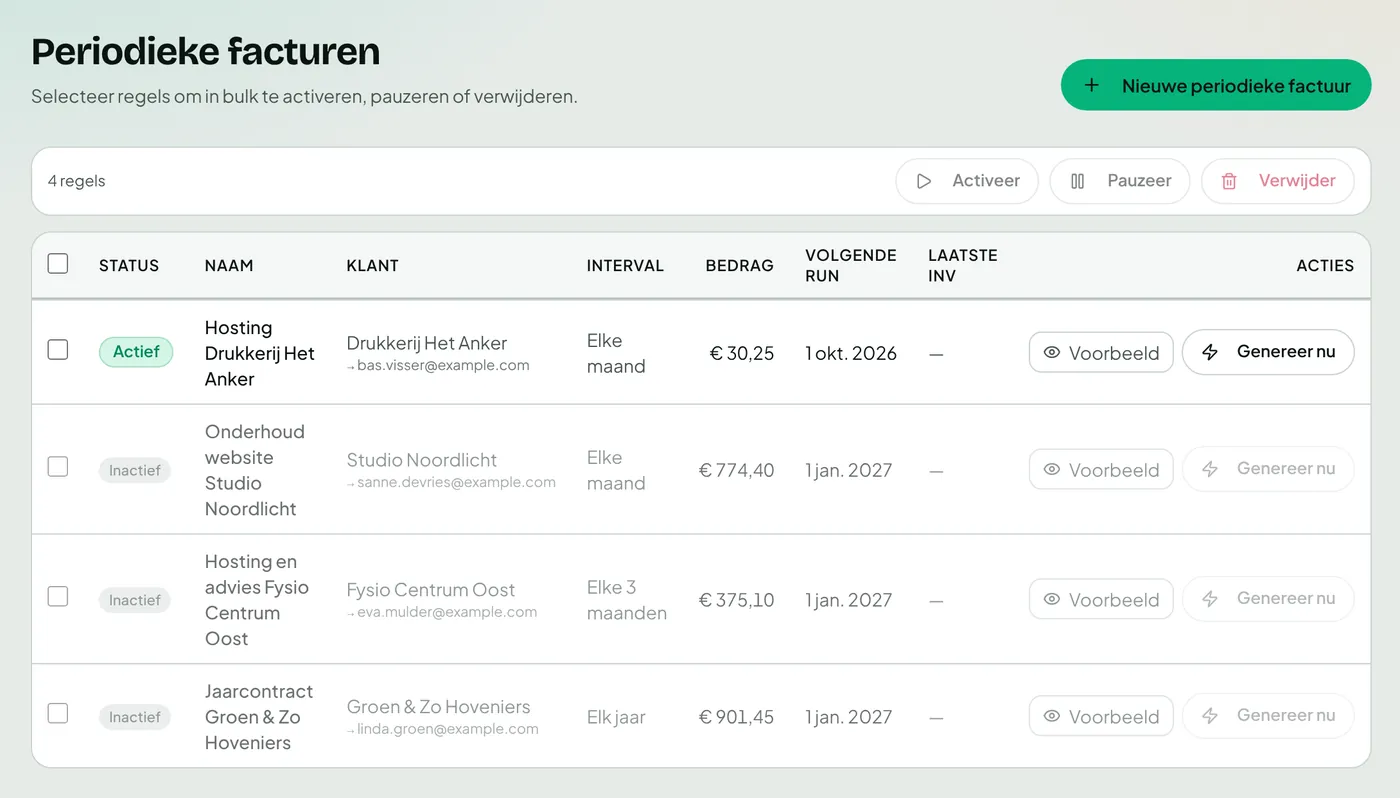Tick the checkbox for Onderhoud website Studio Noordlicht
Screen dimensions: 1400x798
[x=58, y=466]
